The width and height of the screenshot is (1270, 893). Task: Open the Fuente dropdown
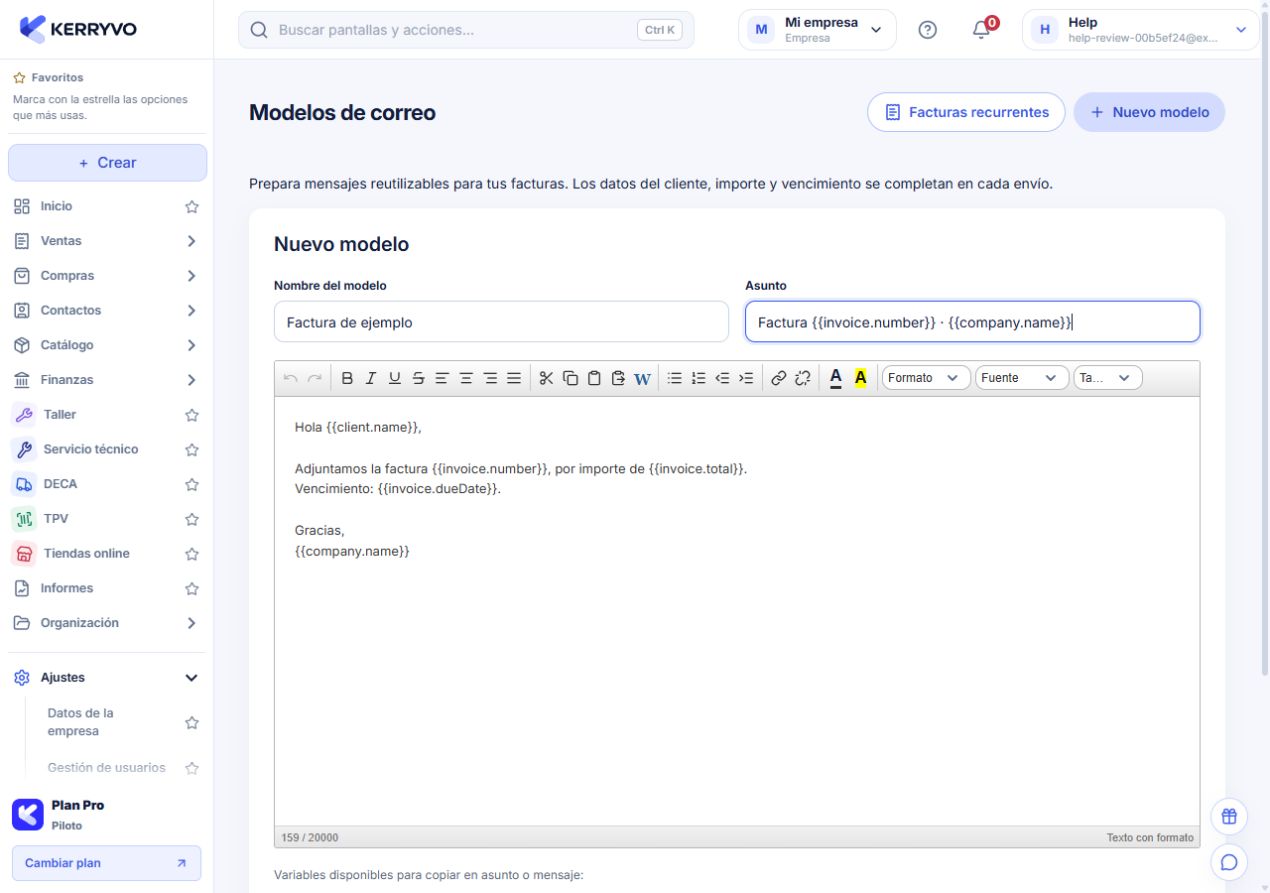(x=1021, y=378)
